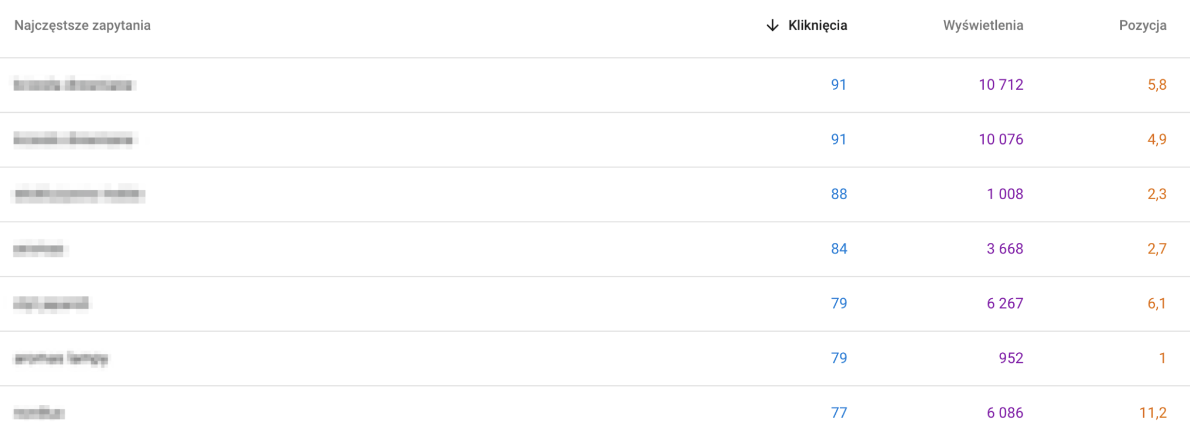Click the position value 5,8
Viewport: 1190px width, 448px height.
tap(1156, 85)
